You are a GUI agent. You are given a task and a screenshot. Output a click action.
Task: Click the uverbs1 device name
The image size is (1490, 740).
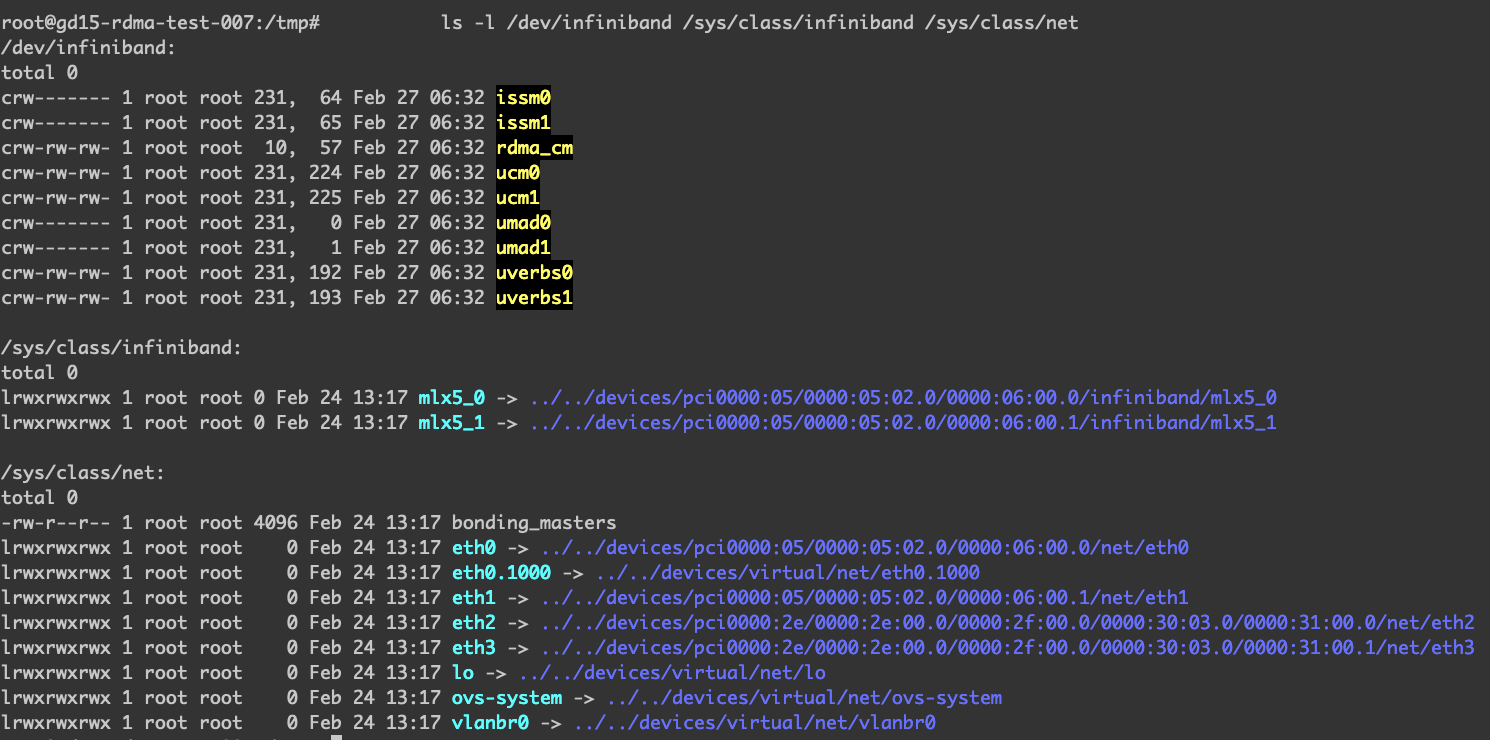pyautogui.click(x=534, y=298)
